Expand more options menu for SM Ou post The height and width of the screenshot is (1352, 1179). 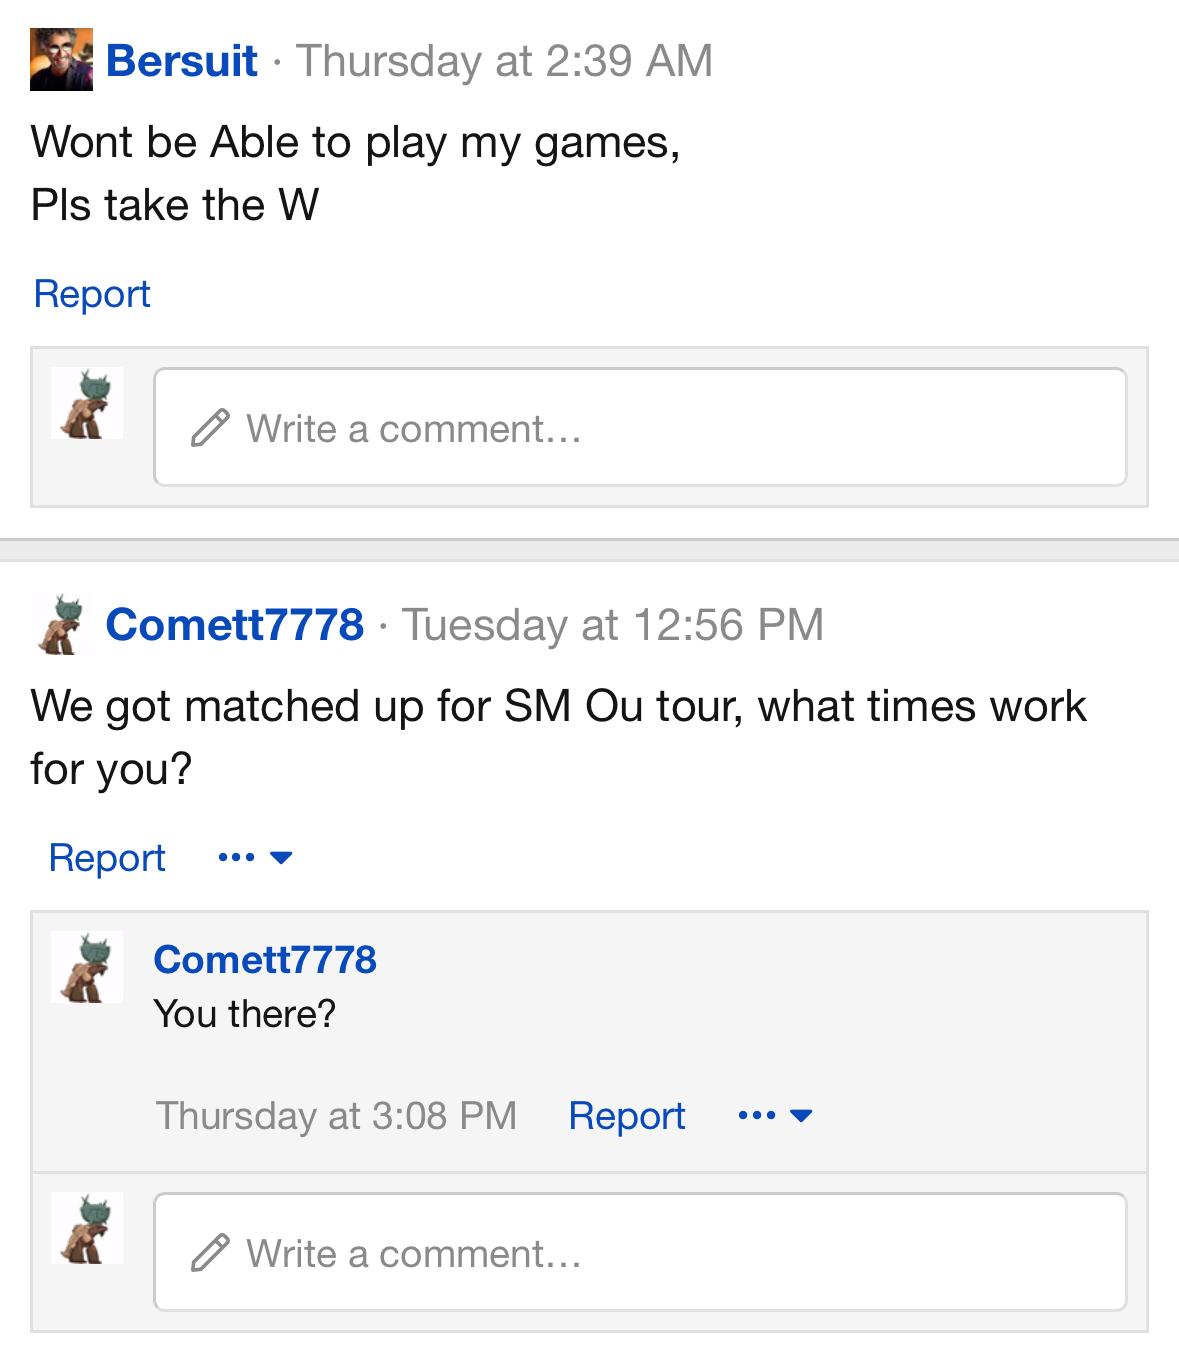point(255,858)
